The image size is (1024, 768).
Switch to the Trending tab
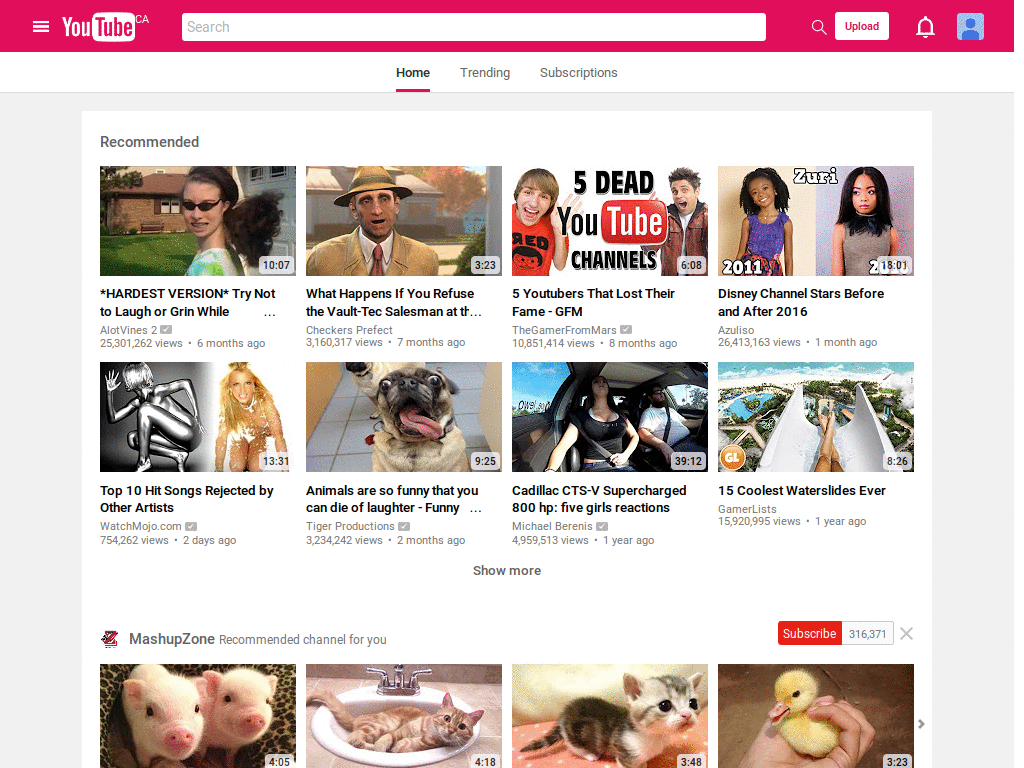tap(485, 72)
